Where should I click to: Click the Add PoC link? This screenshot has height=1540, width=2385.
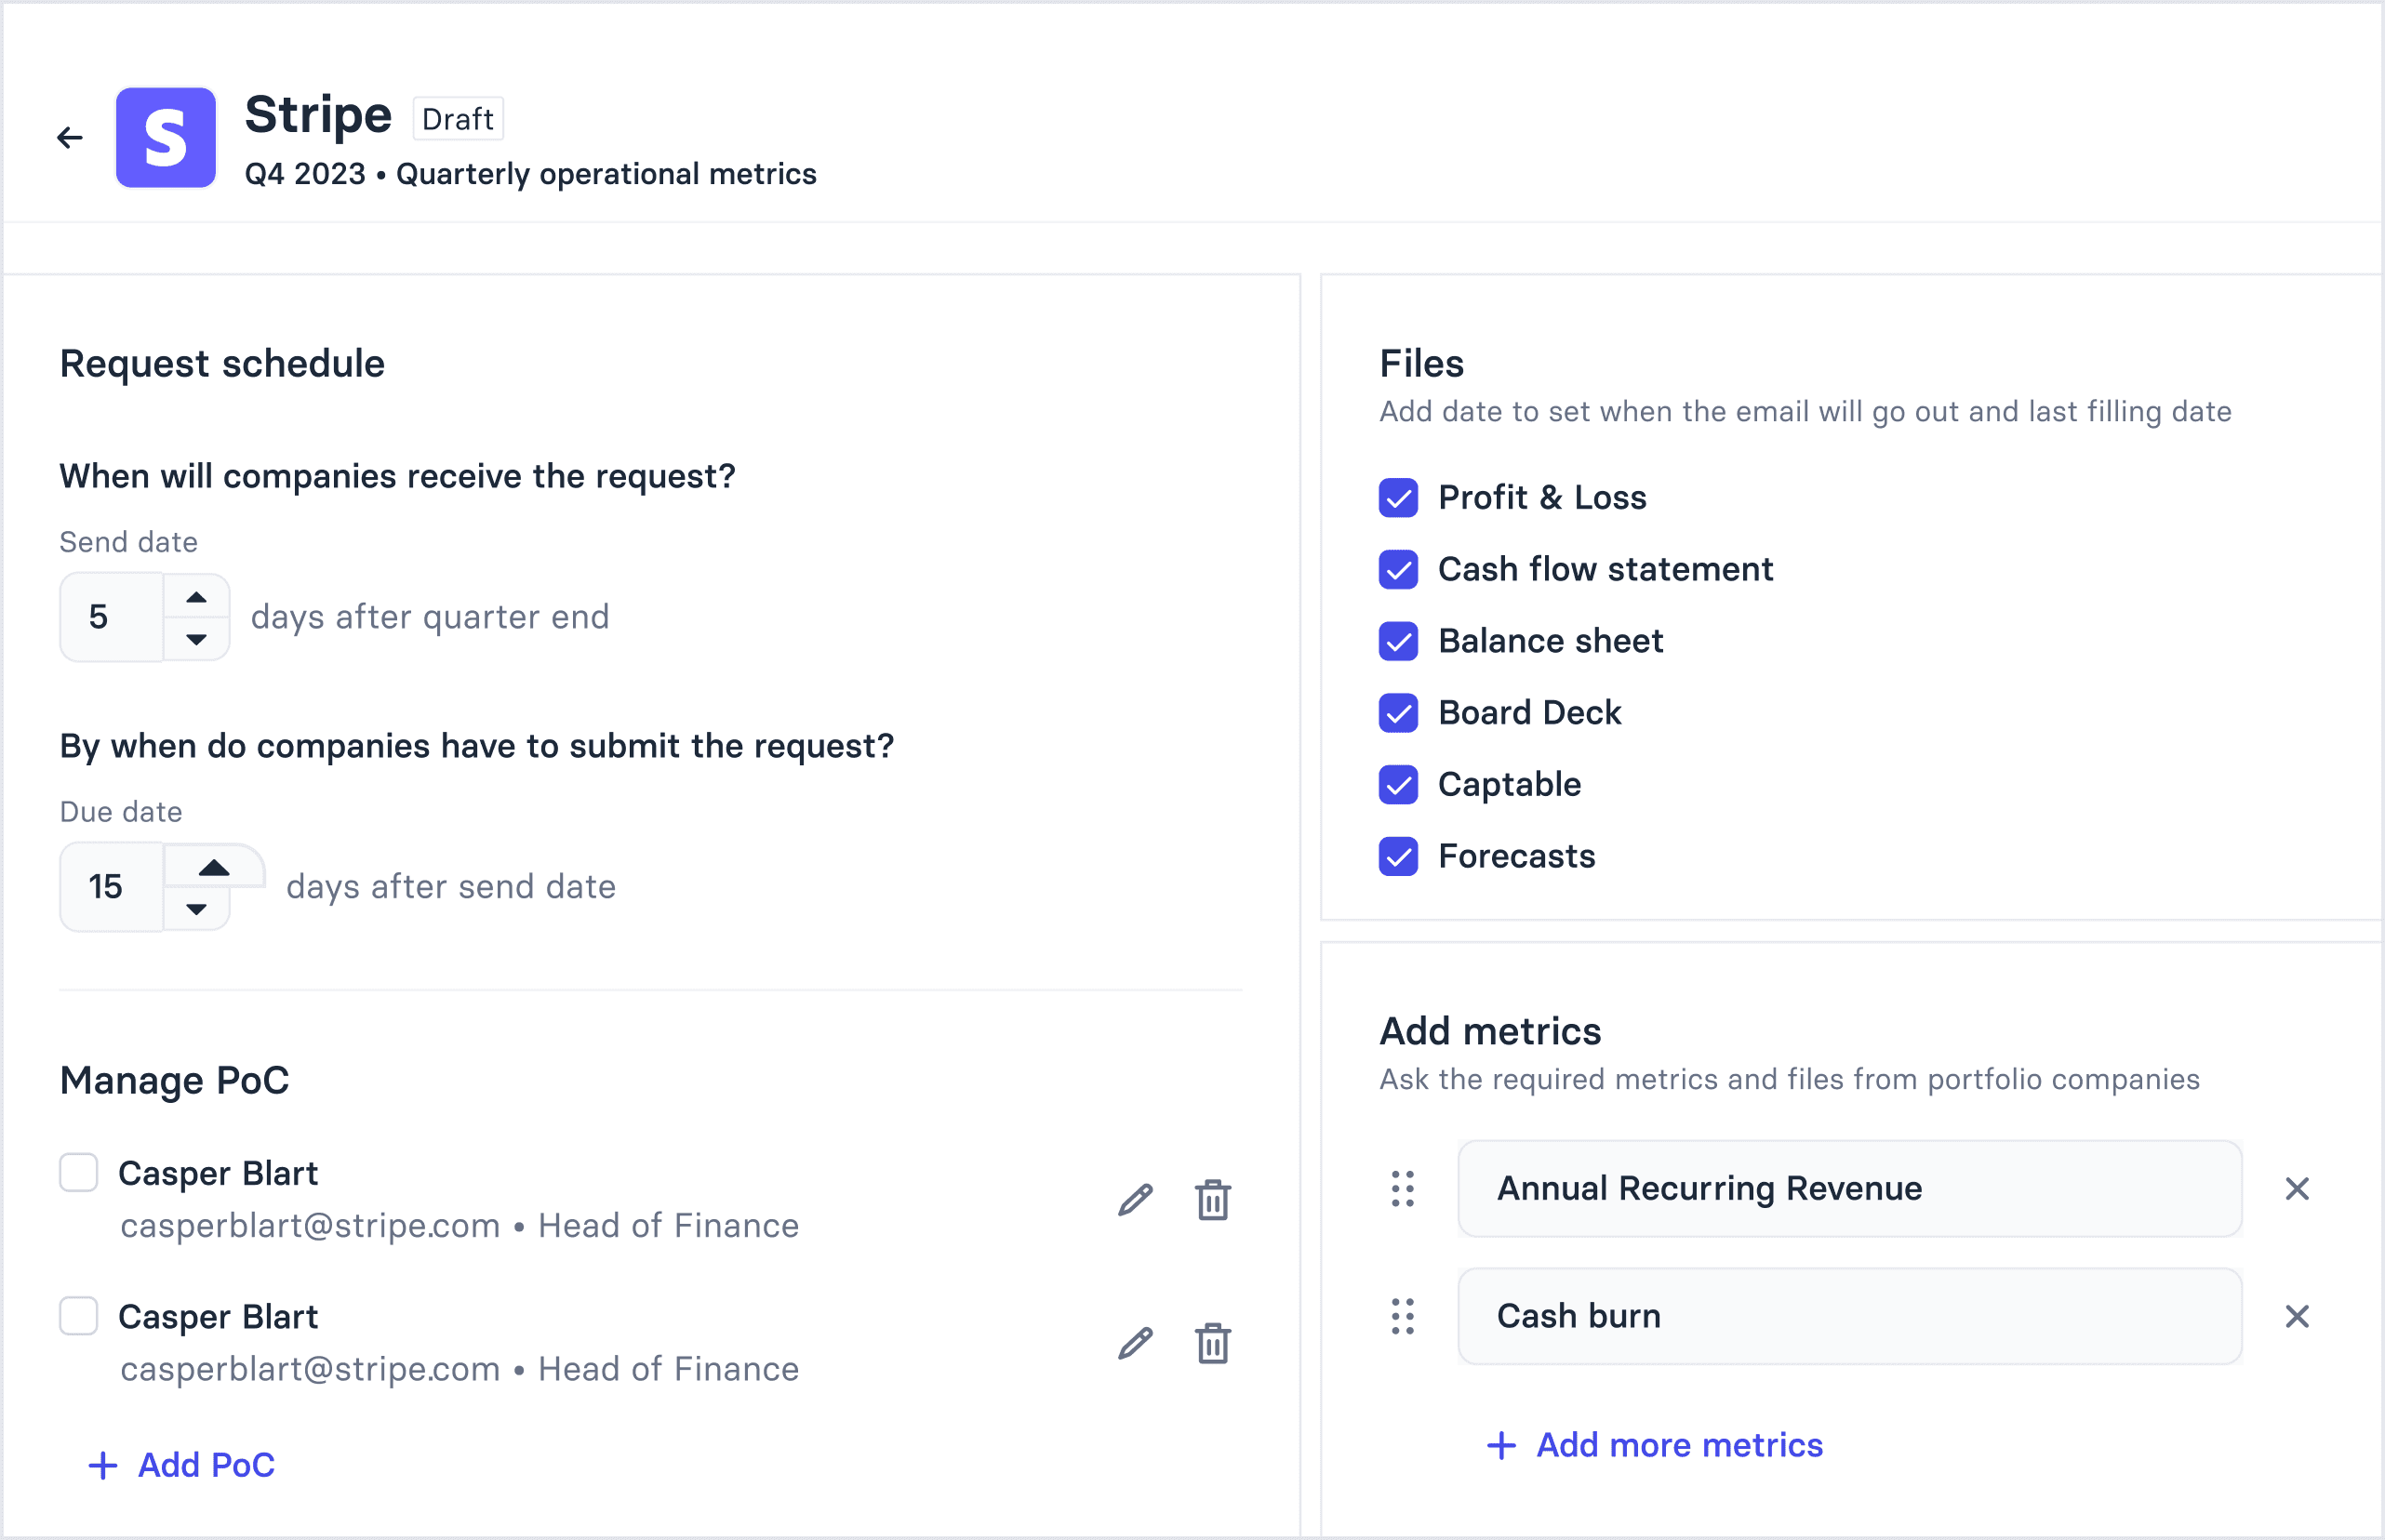tap(182, 1465)
